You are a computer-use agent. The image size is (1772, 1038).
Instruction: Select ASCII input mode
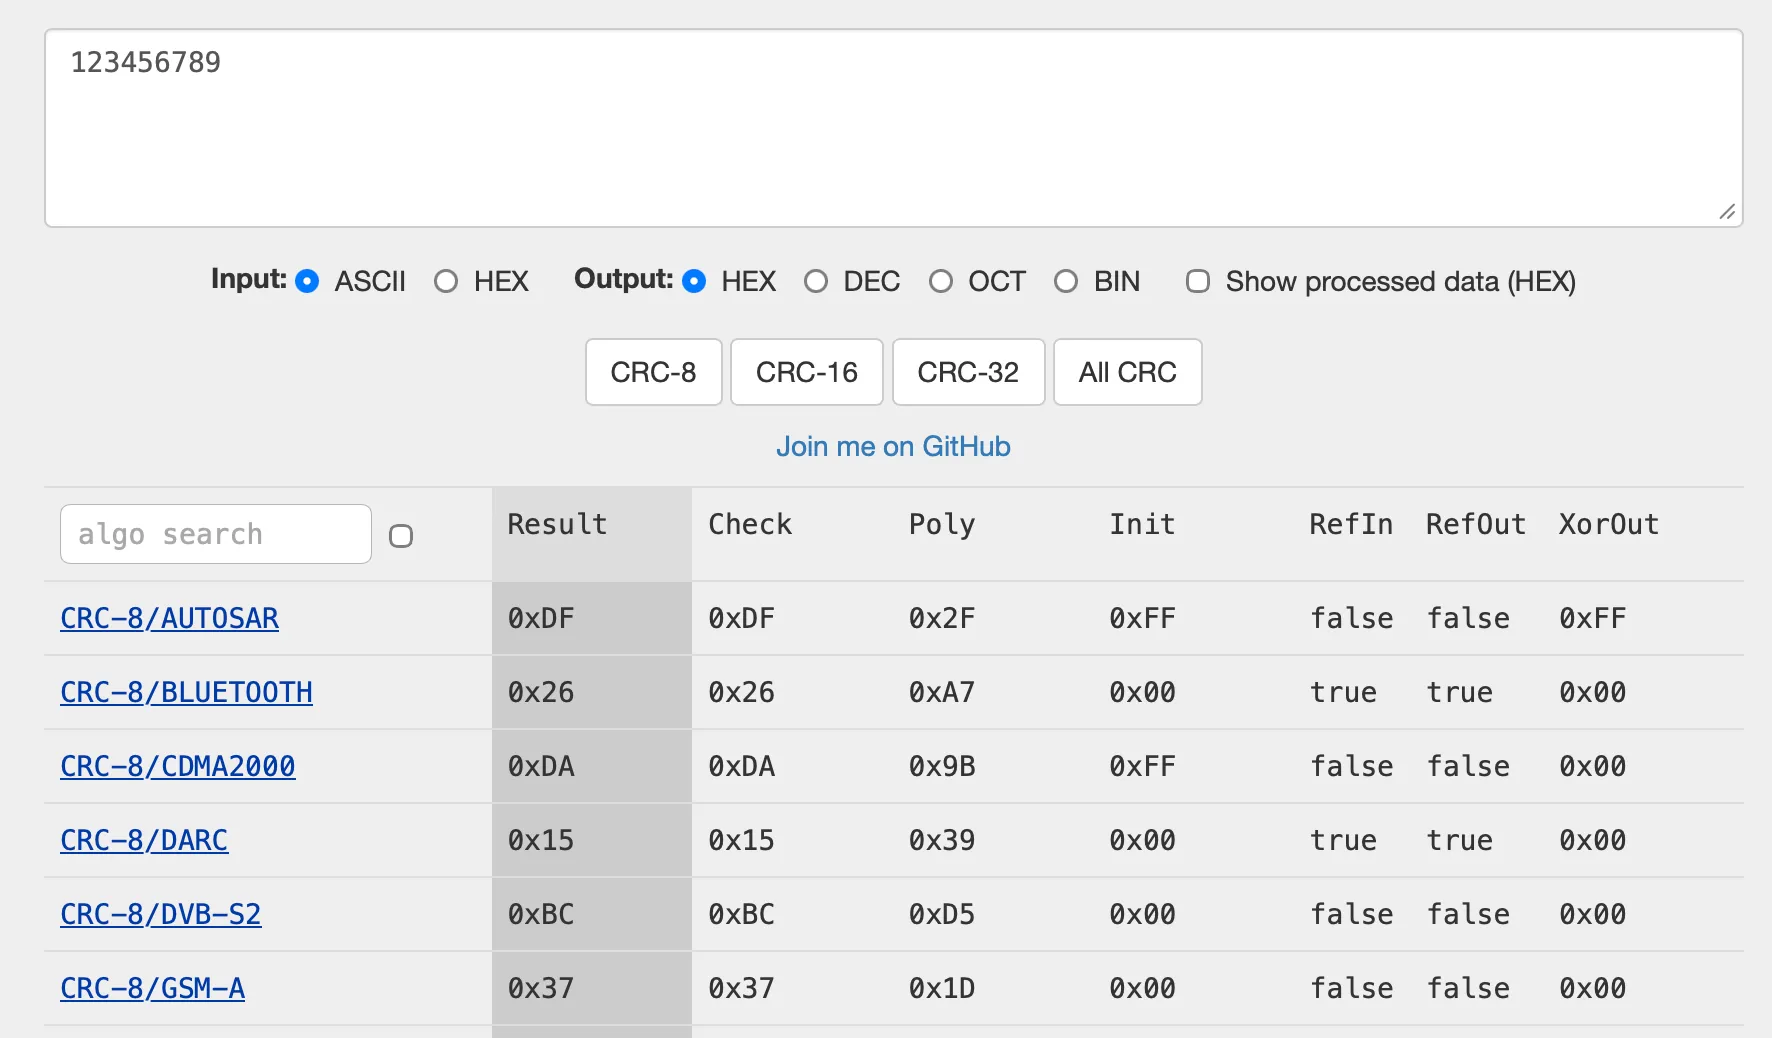[x=307, y=281]
